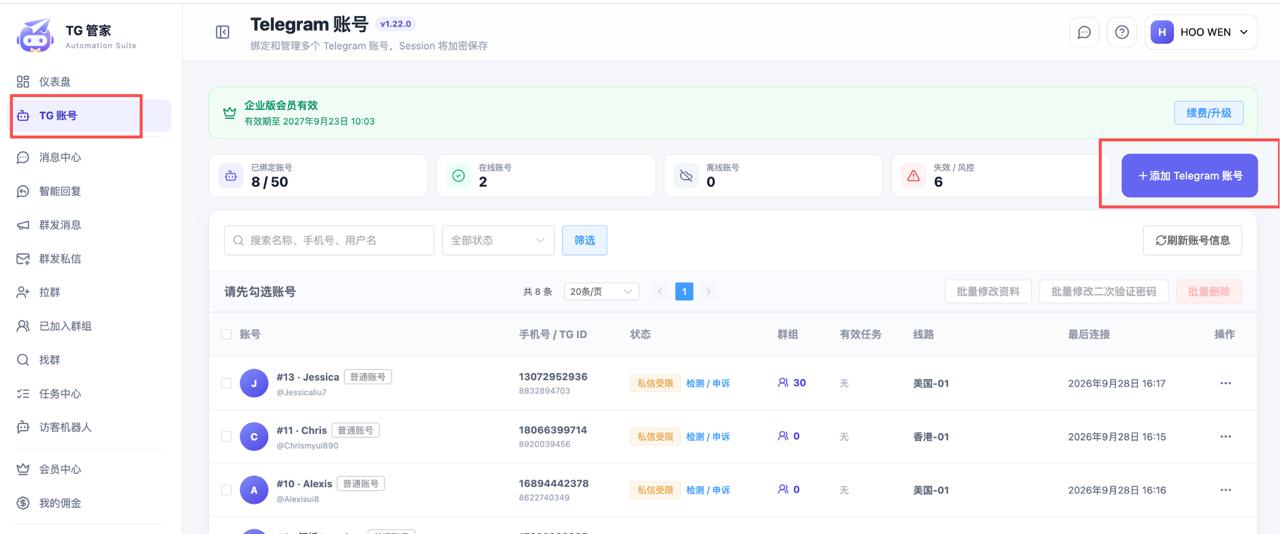The height and width of the screenshot is (534, 1280).
Task: Click the Jessica row J avatar
Action: click(x=254, y=383)
